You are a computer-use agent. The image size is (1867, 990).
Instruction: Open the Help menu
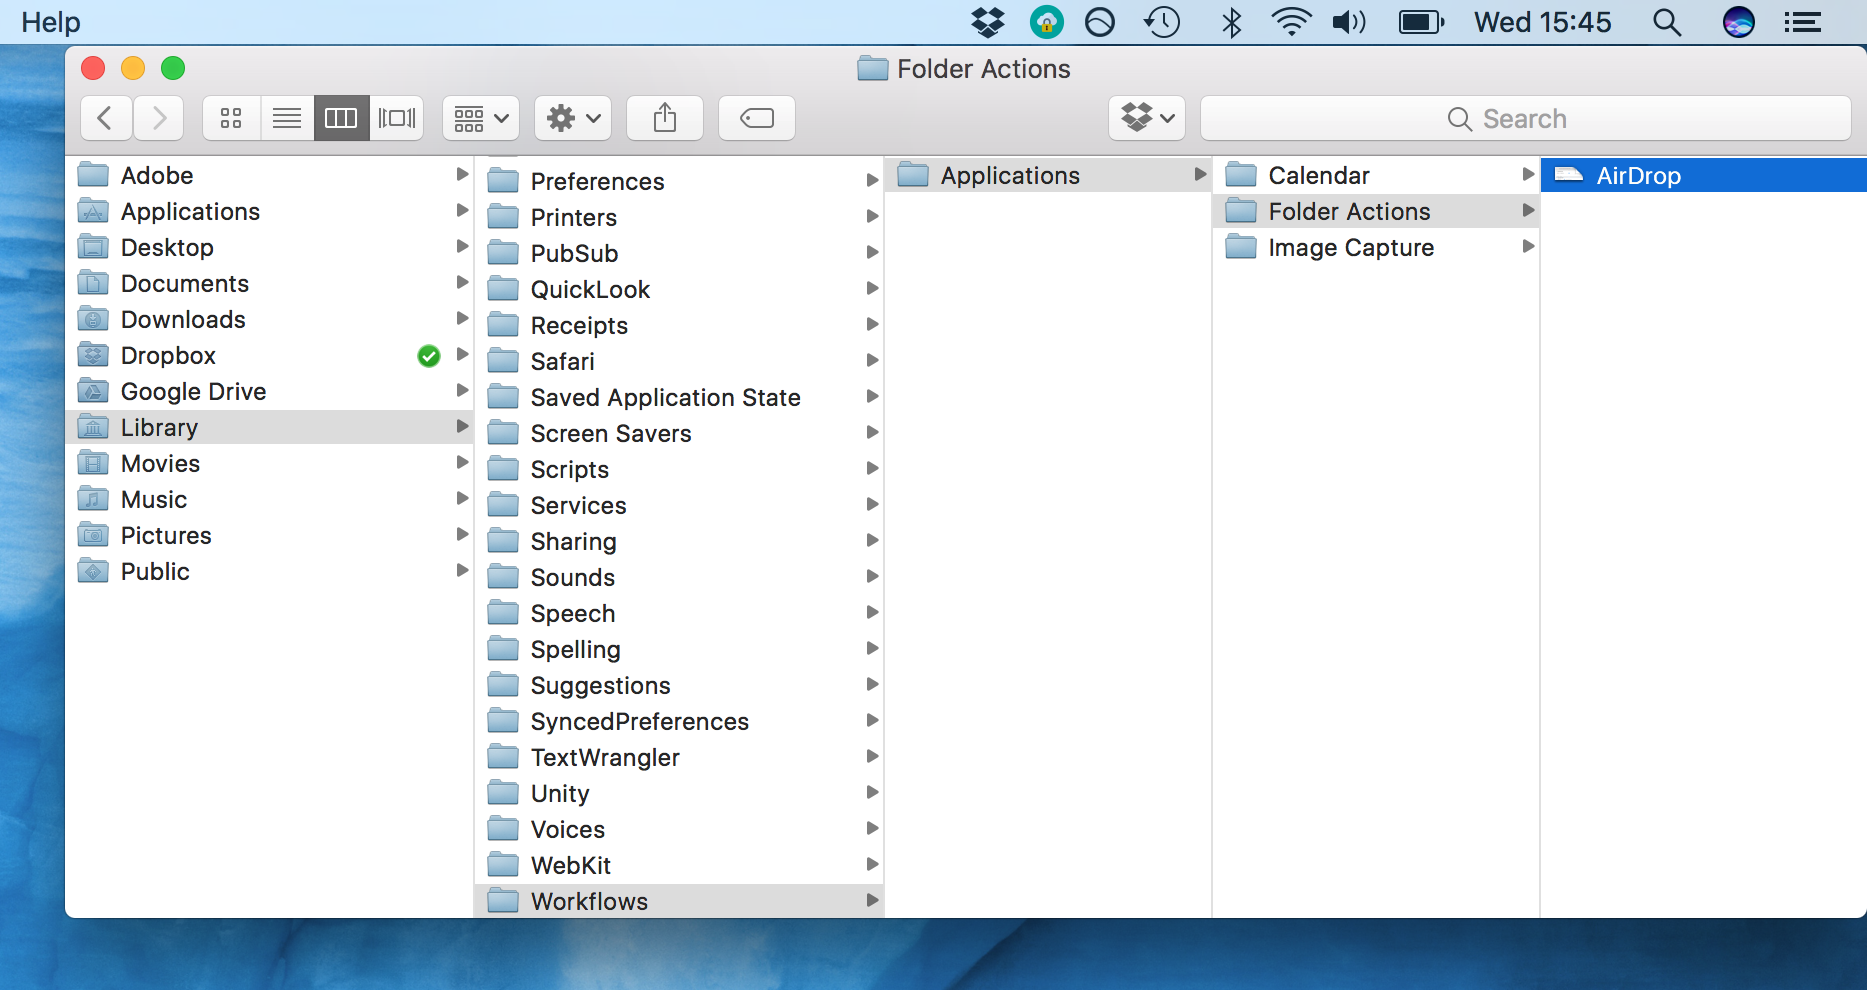(51, 22)
